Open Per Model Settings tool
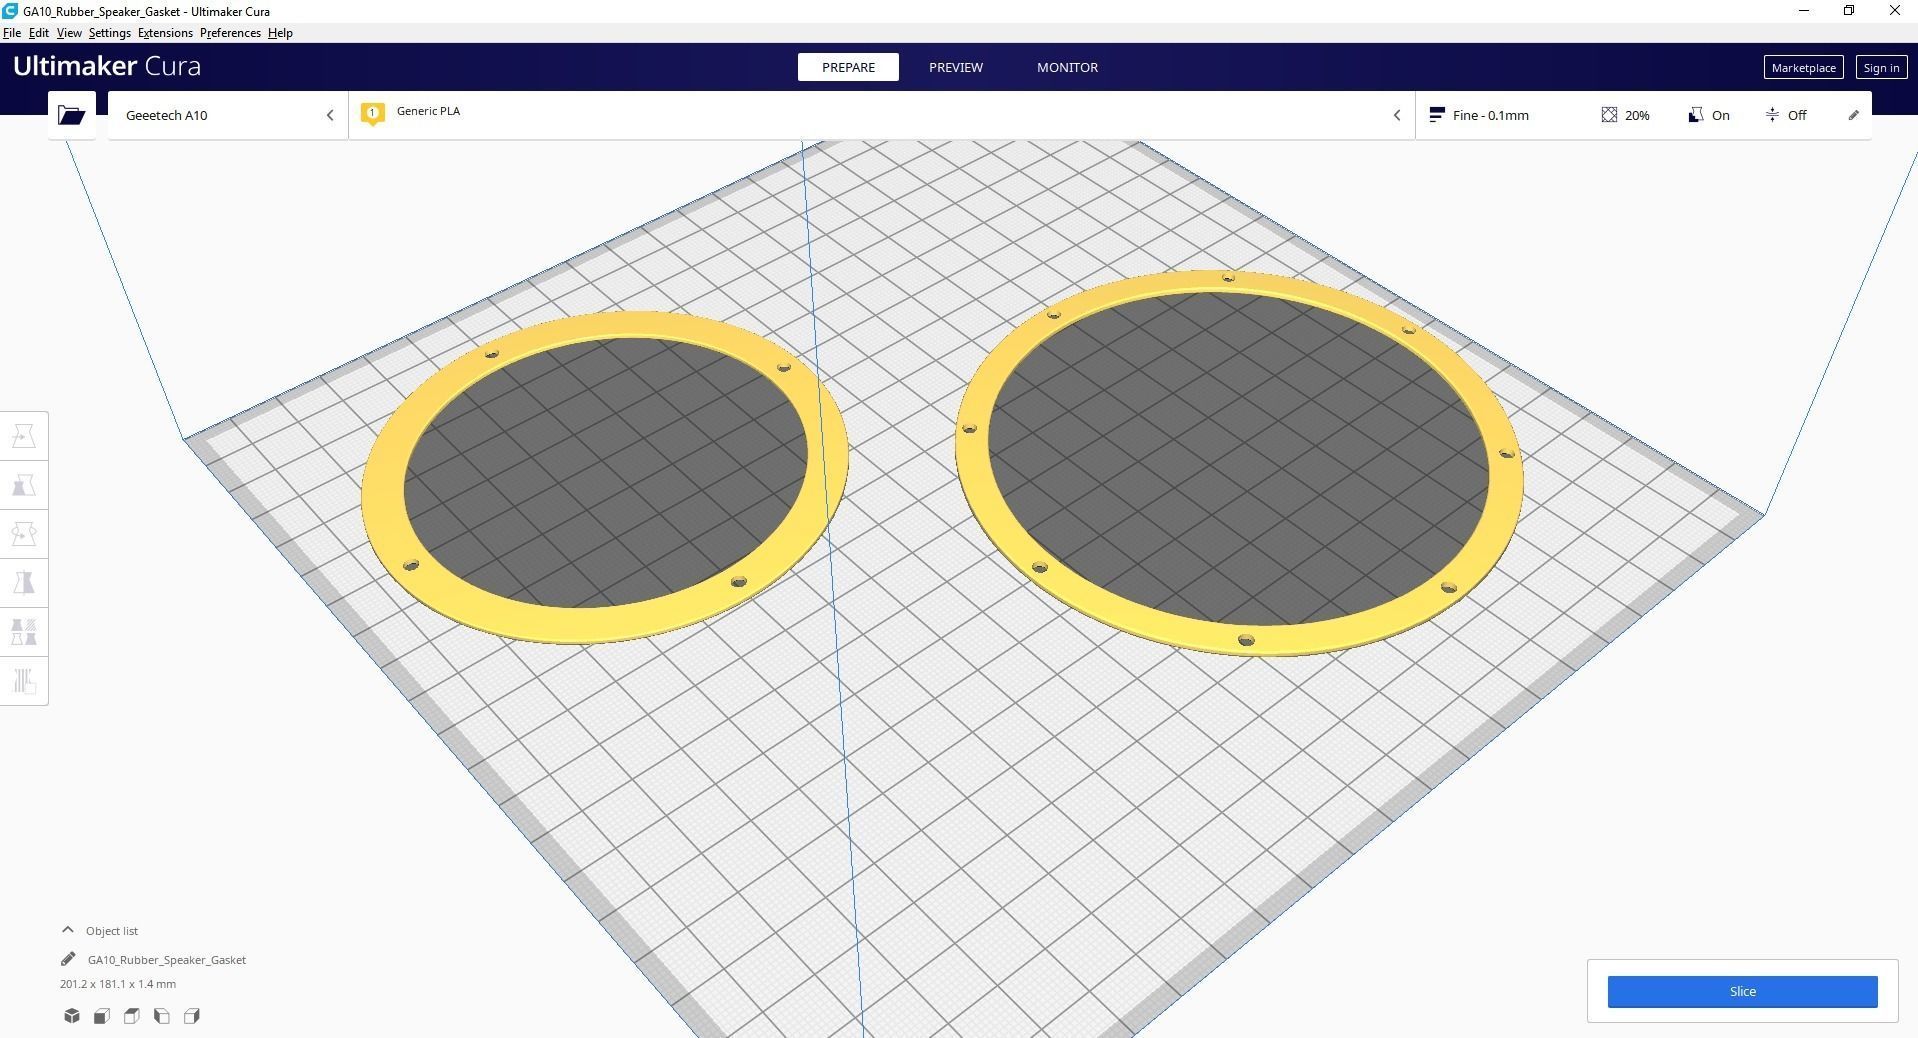1918x1038 pixels. point(24,632)
